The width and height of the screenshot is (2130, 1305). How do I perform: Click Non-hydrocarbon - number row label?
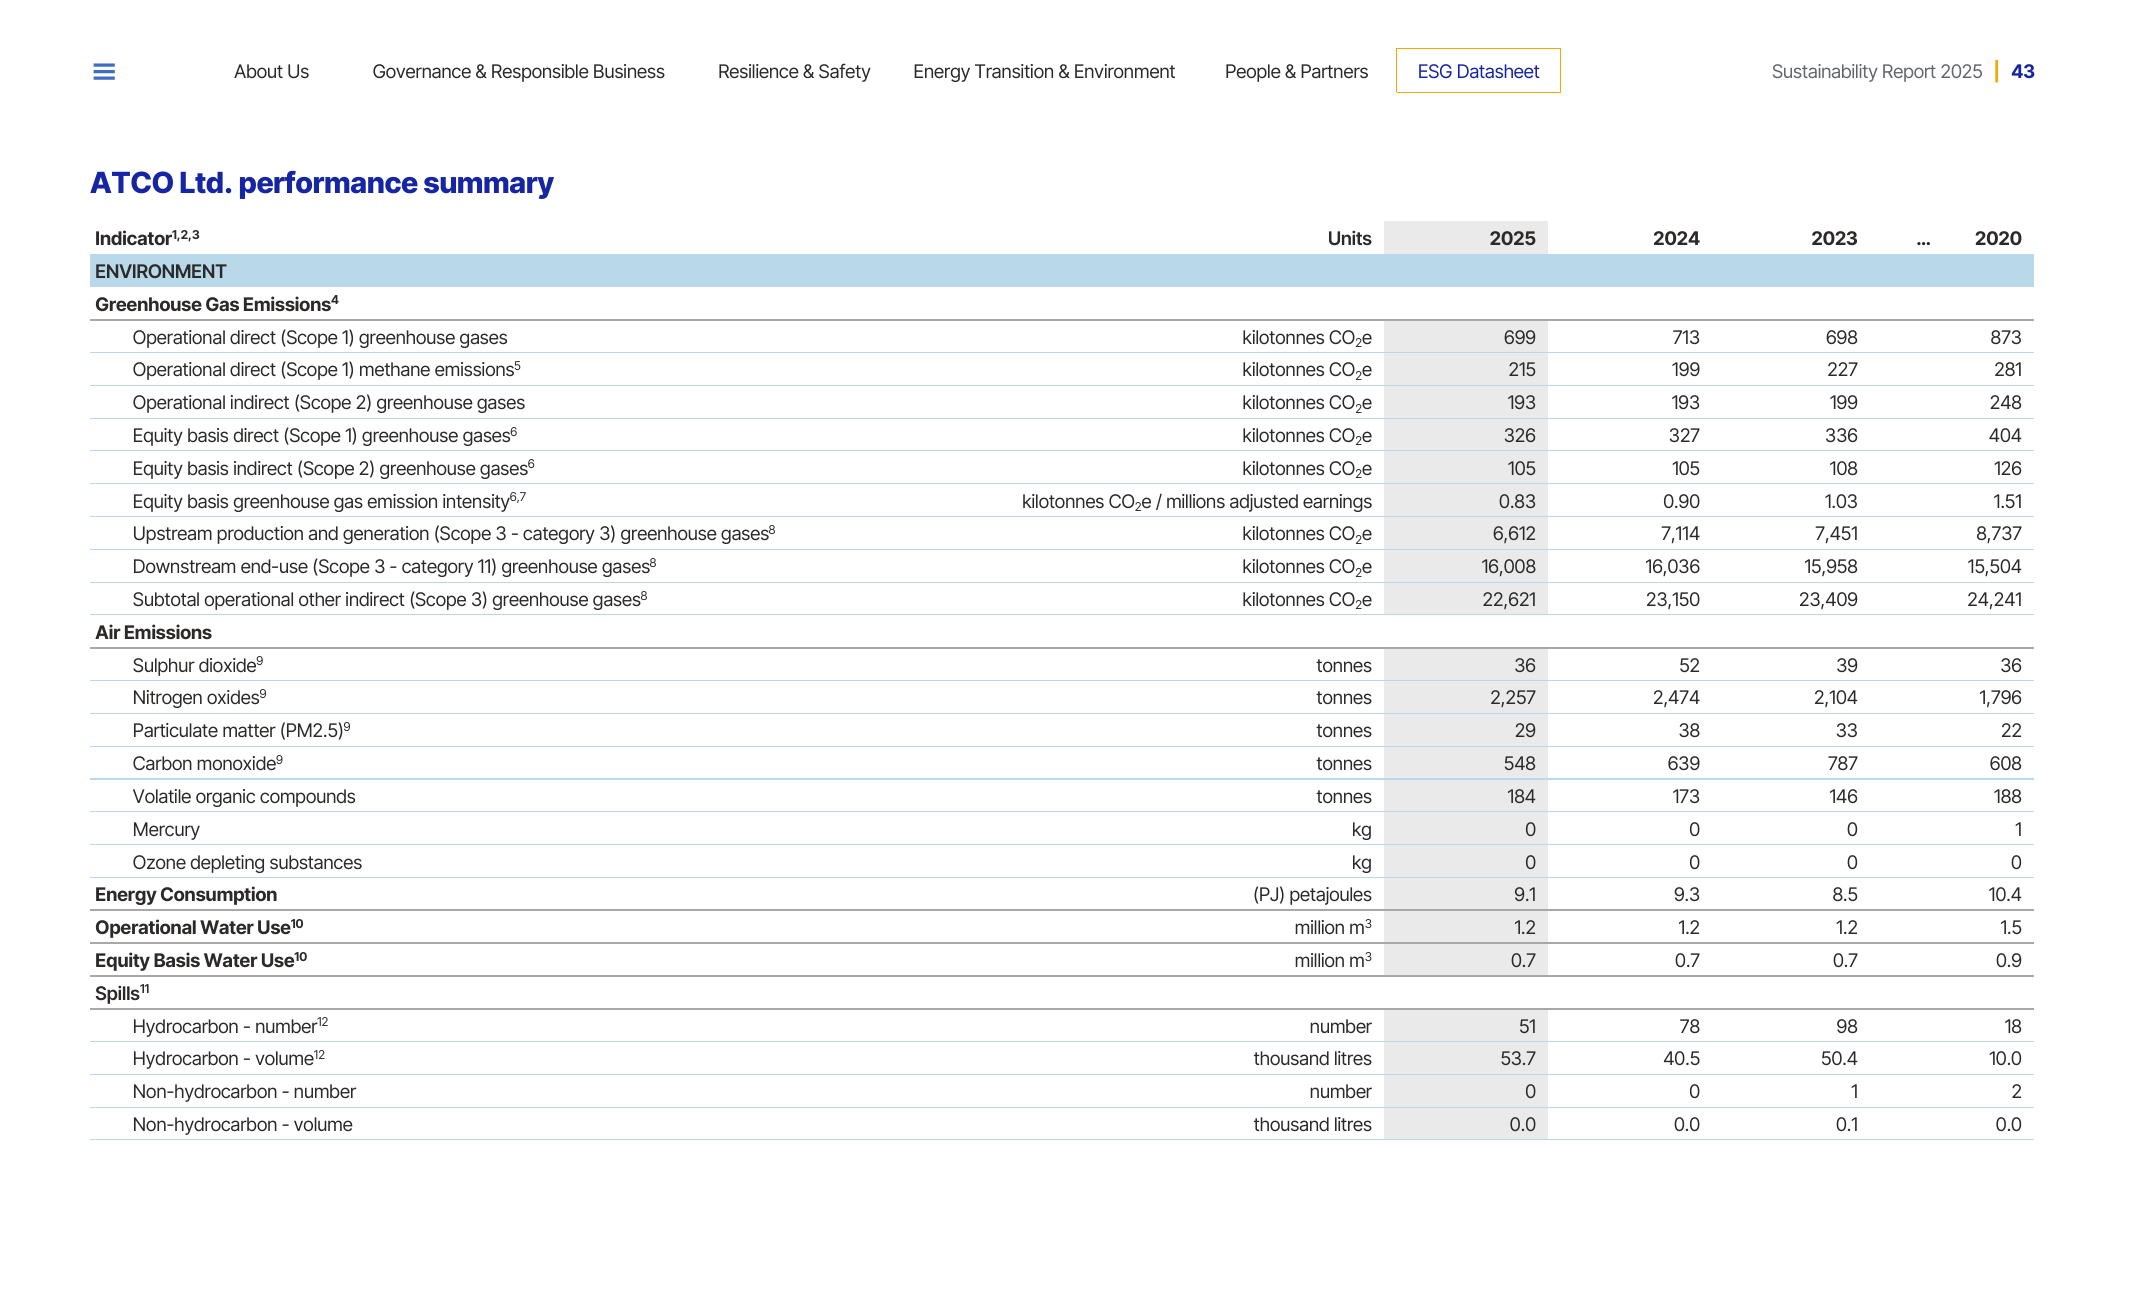(244, 1092)
